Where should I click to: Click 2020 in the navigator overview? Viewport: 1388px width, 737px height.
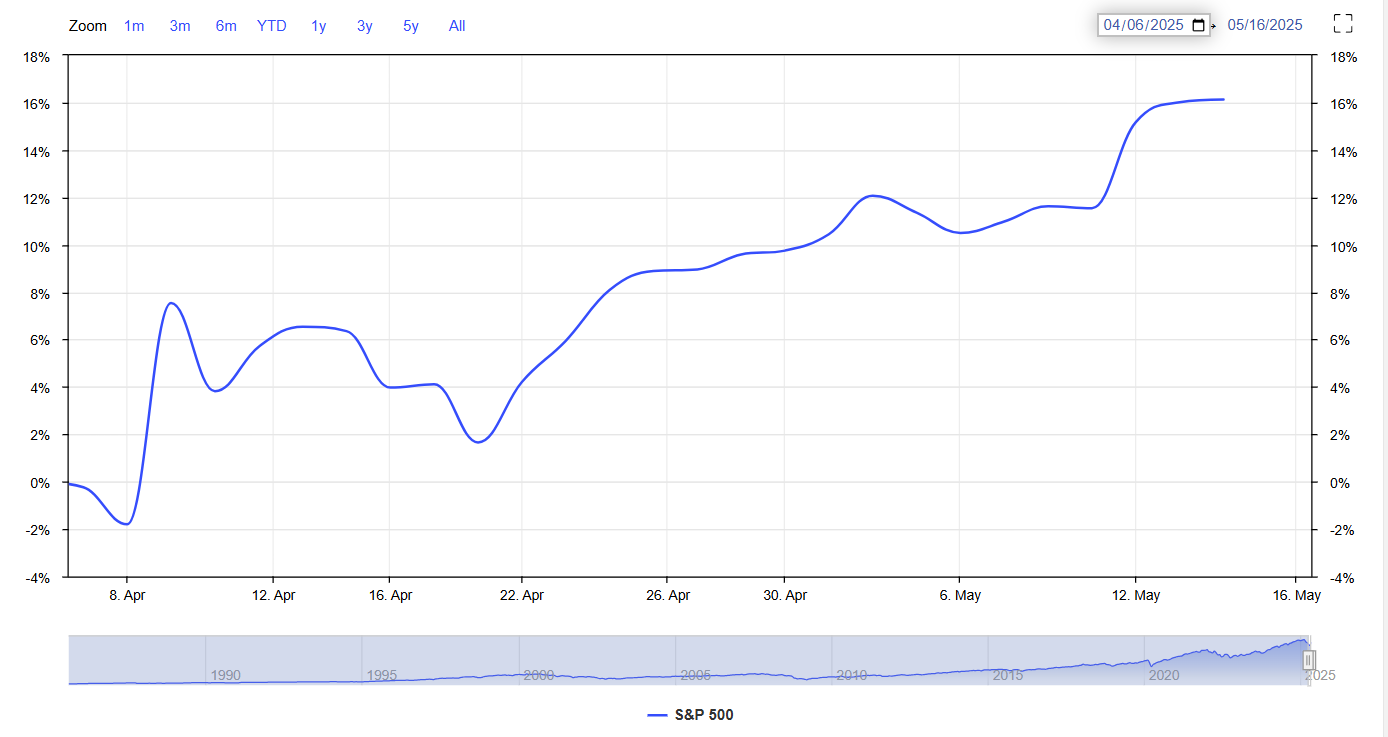(1164, 675)
